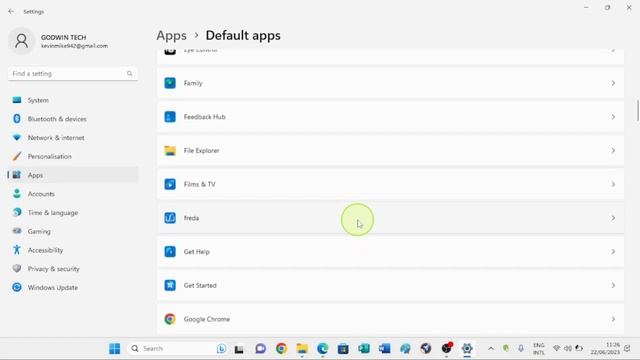Open Gaming settings

point(73,231)
